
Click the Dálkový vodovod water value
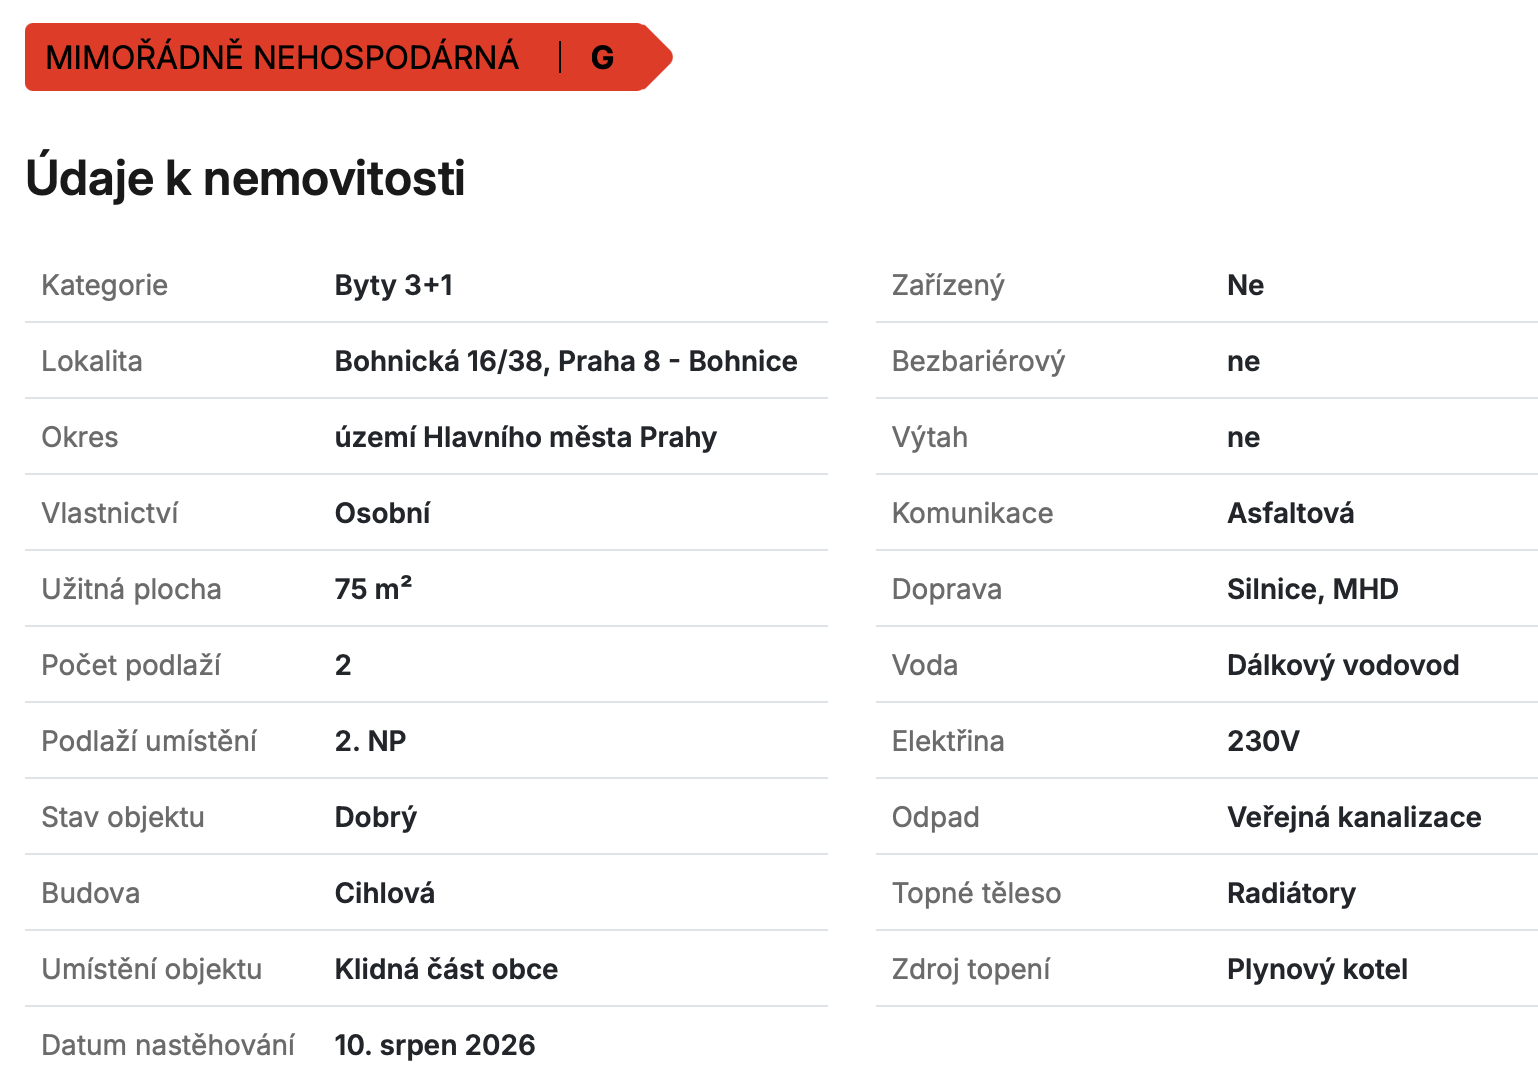click(1343, 665)
